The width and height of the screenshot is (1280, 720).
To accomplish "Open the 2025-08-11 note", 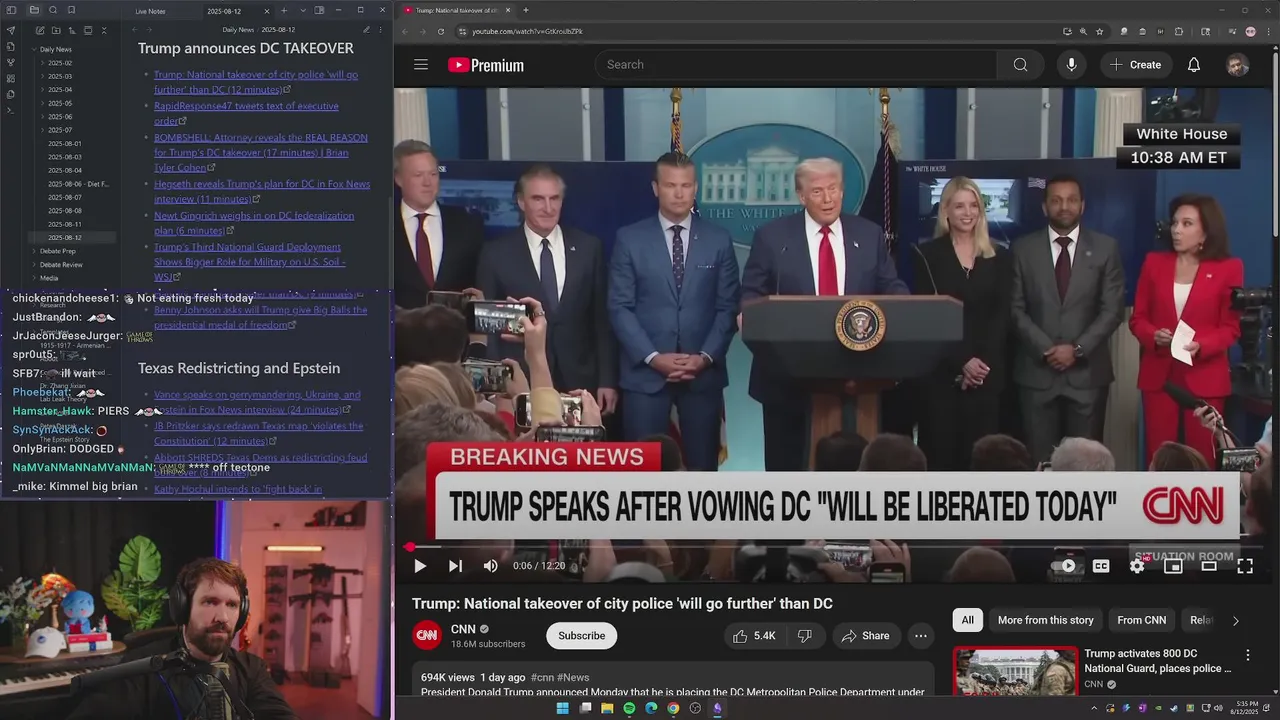I will [x=65, y=224].
